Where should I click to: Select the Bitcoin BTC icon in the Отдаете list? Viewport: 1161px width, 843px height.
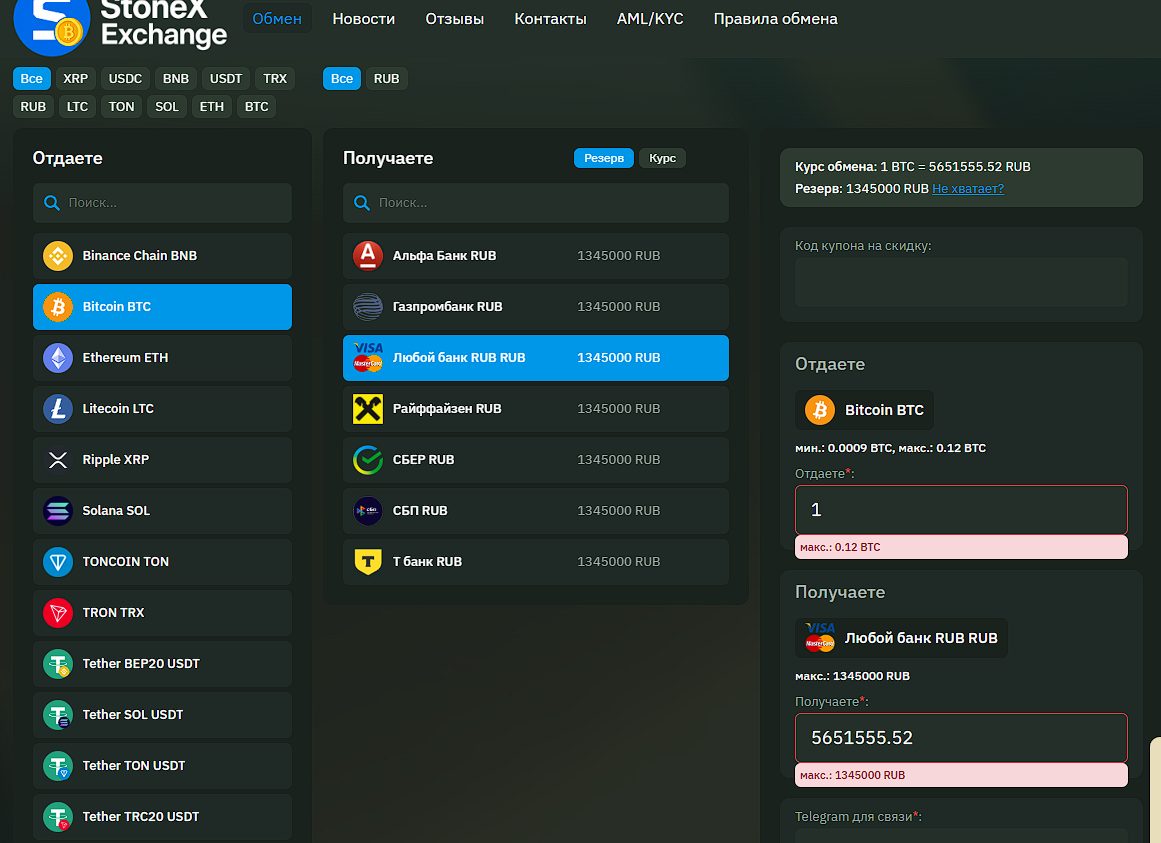click(x=58, y=307)
